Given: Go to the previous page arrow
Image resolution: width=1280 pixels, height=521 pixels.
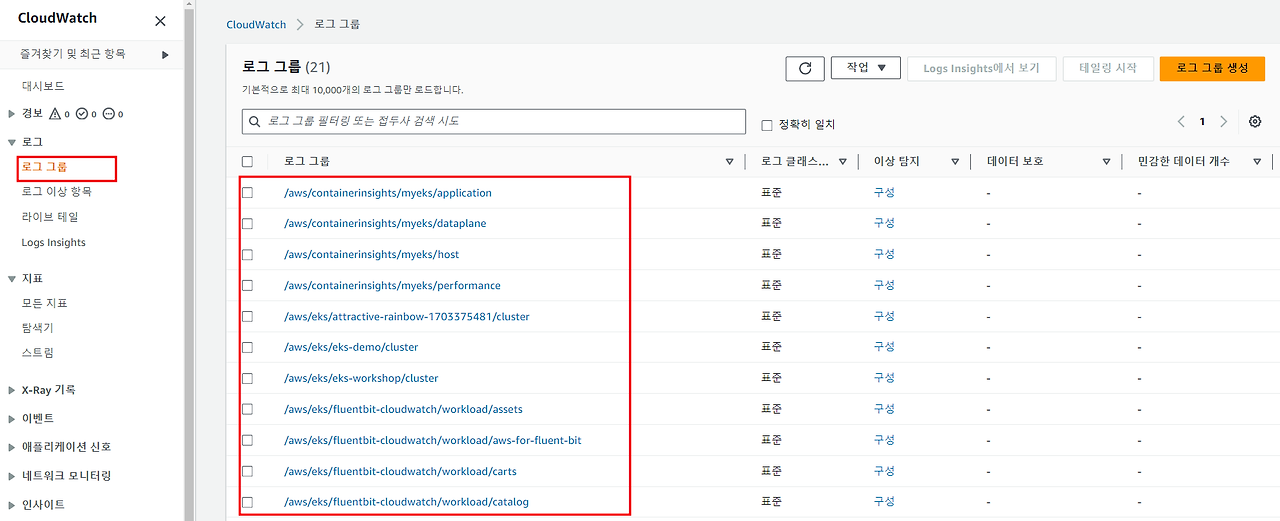Looking at the screenshot, I should point(1181,122).
